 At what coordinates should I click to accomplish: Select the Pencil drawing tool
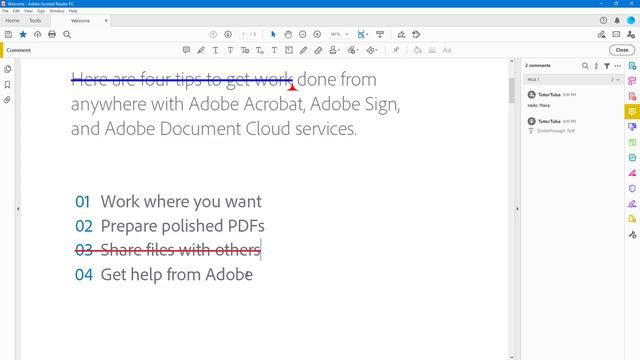click(303, 50)
